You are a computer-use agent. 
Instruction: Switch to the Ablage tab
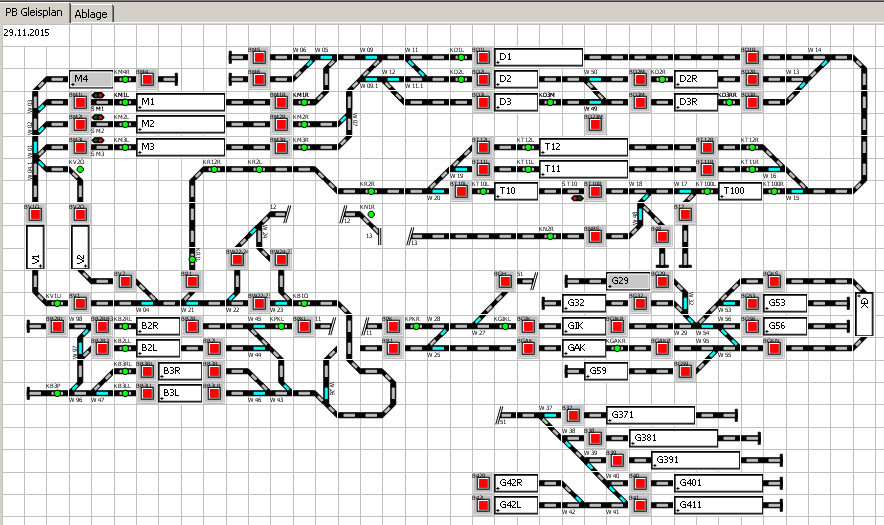pyautogui.click(x=91, y=13)
